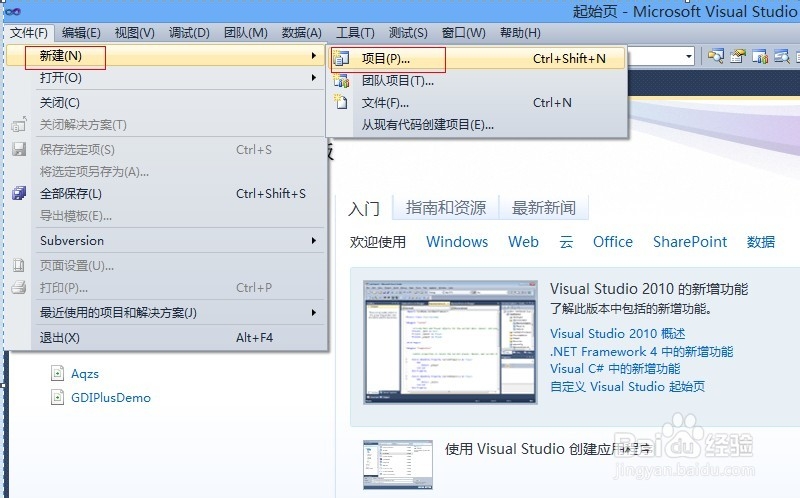The image size is (800, 498).
Task: Click the Visual Studio infinity logo icon
Action: (x=13, y=12)
